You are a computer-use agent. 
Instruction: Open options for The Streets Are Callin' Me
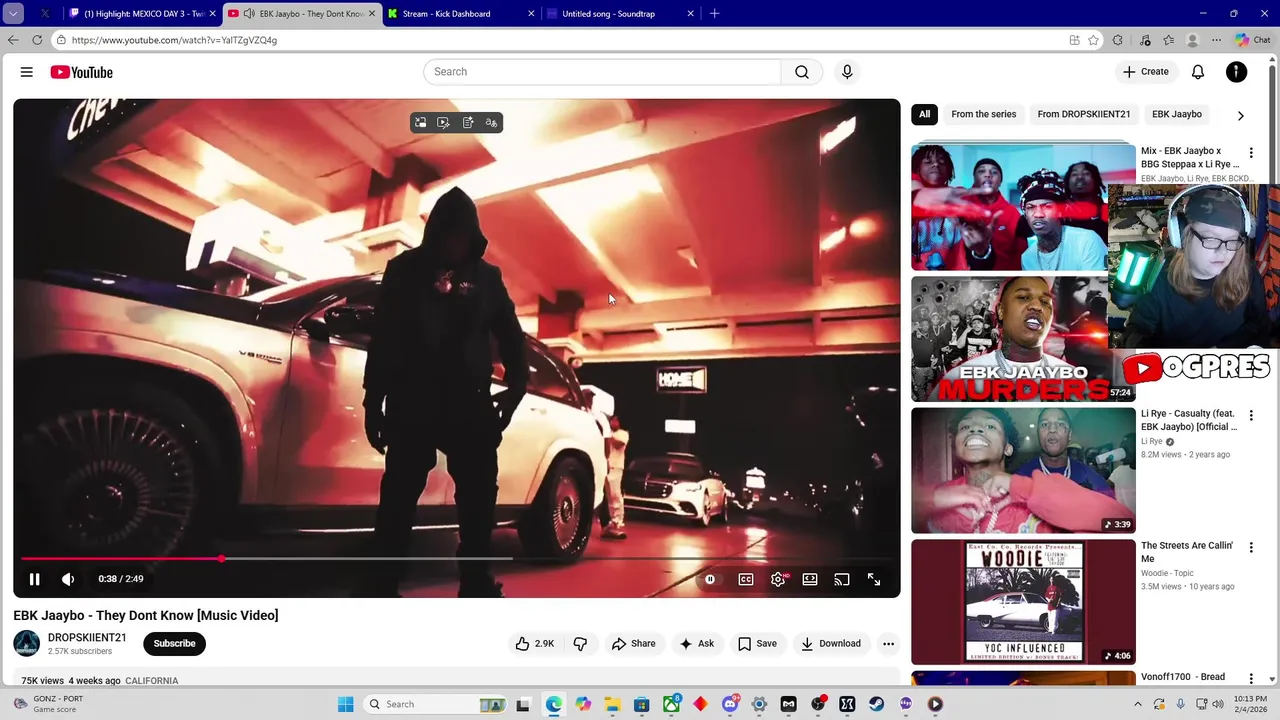(x=1251, y=548)
